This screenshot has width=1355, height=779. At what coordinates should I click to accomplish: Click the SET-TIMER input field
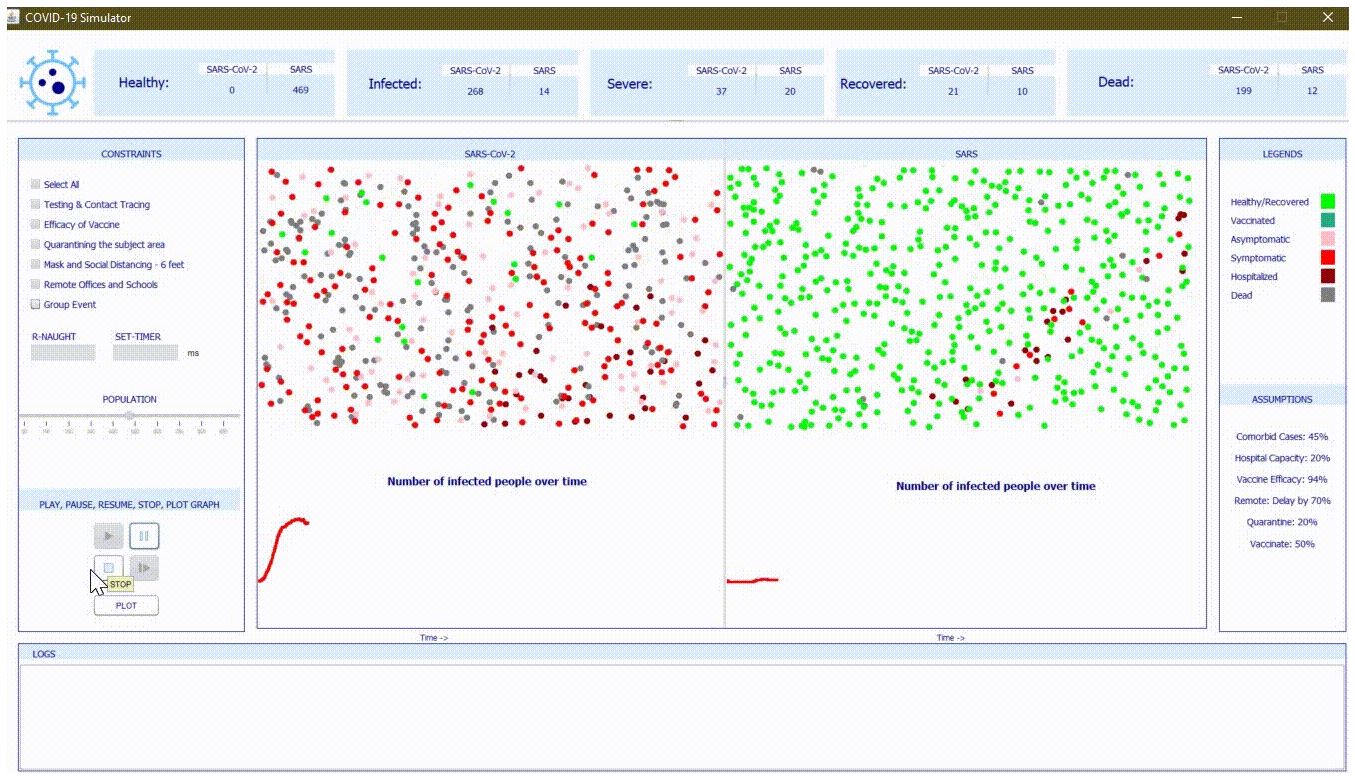(146, 353)
